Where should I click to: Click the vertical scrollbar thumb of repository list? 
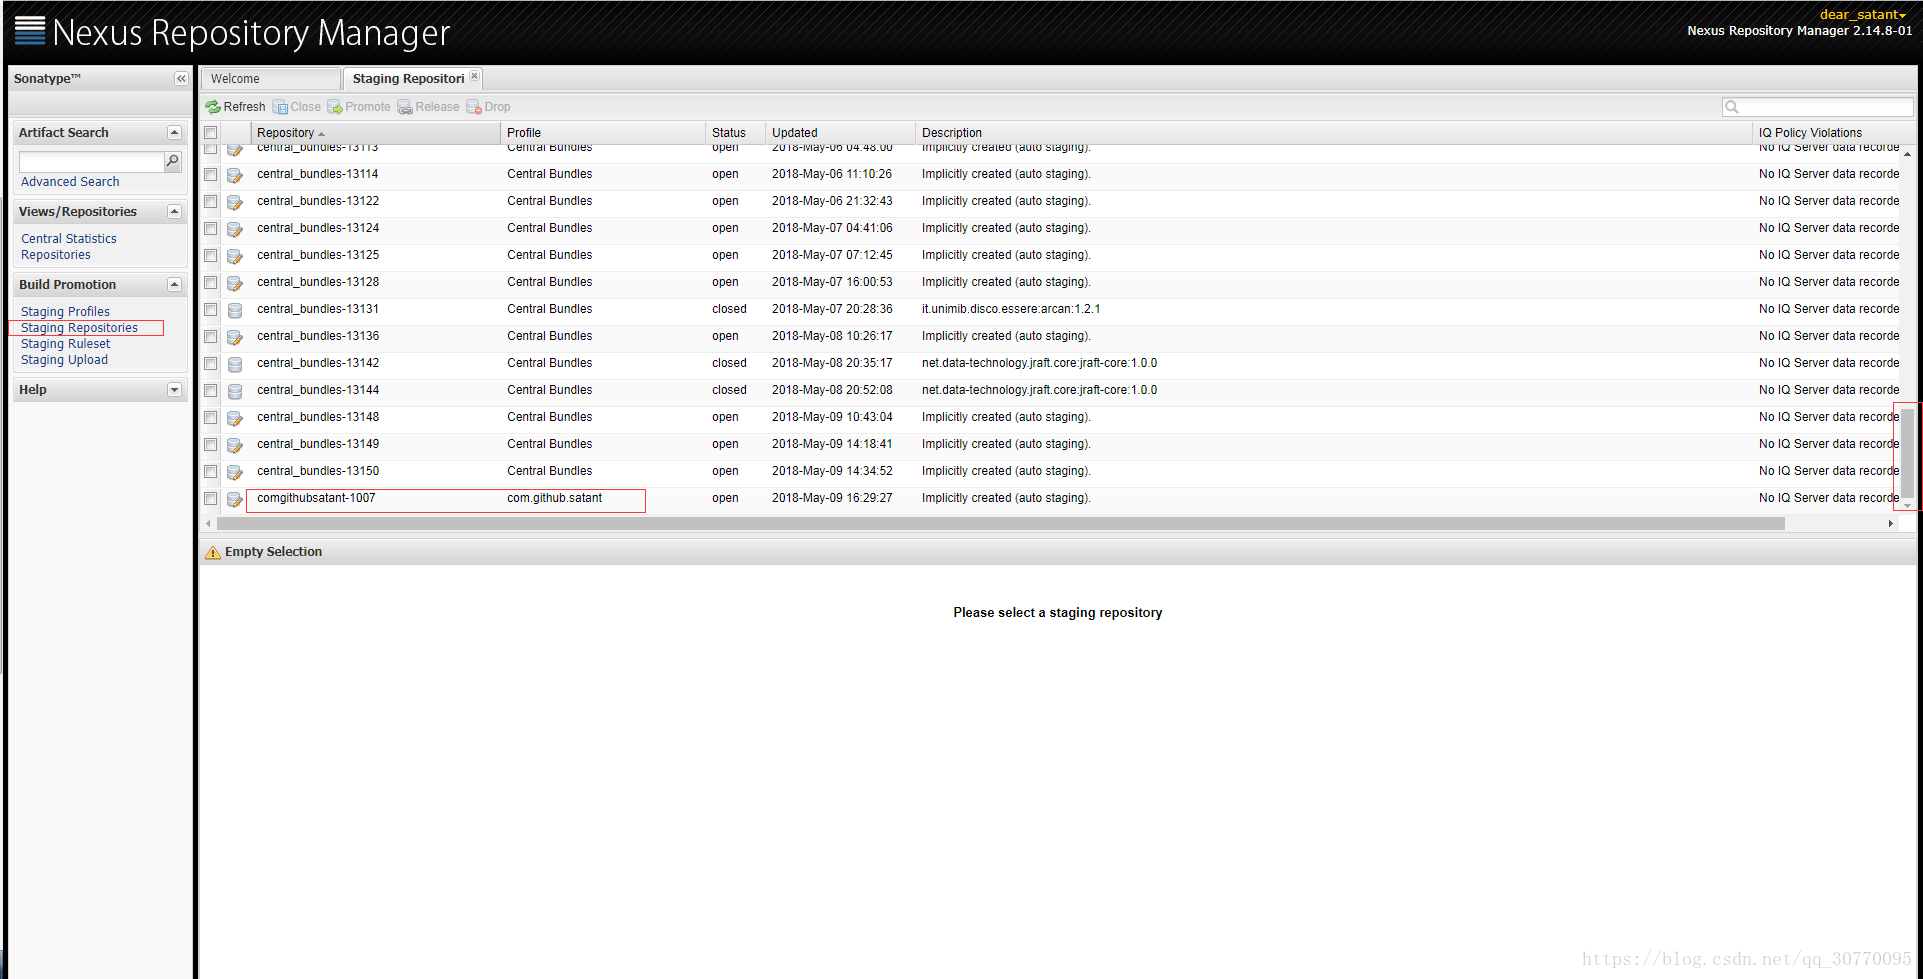click(1908, 452)
